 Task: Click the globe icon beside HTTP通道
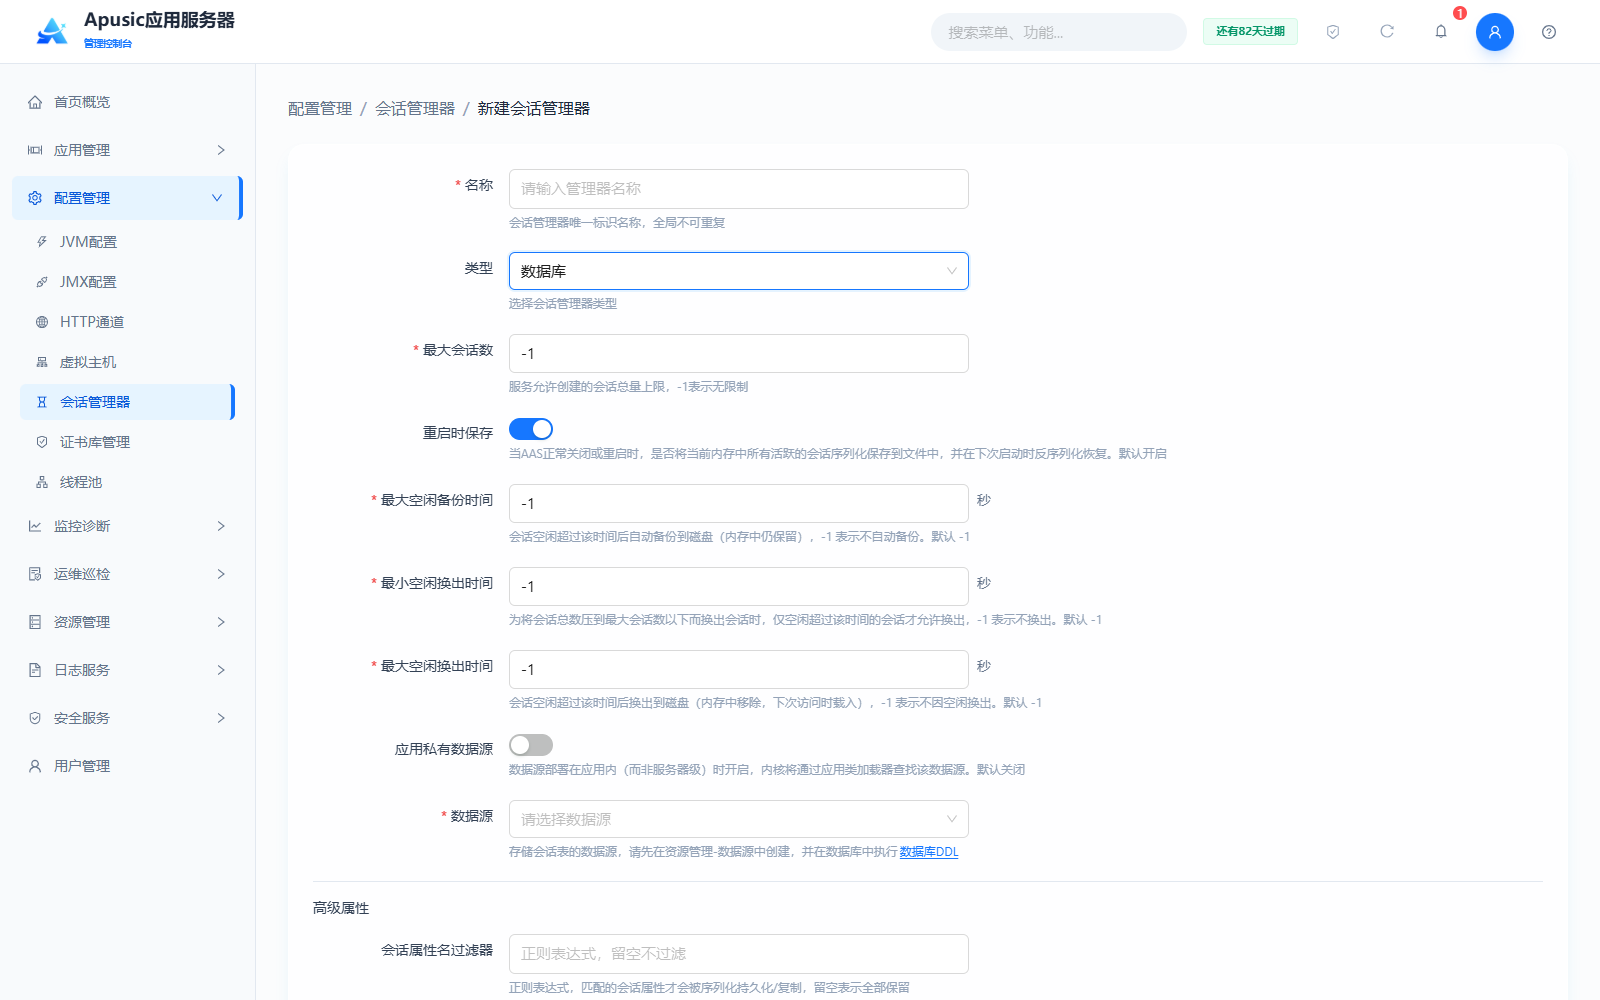point(42,322)
